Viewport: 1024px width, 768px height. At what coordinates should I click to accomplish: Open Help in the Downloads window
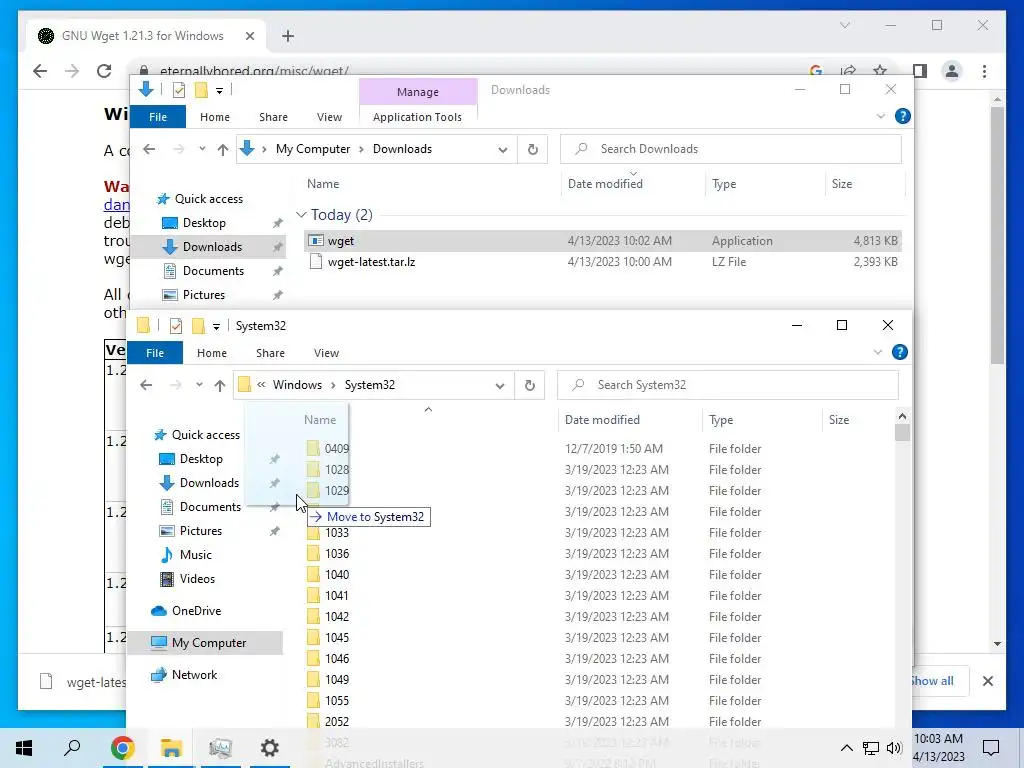pyautogui.click(x=903, y=116)
